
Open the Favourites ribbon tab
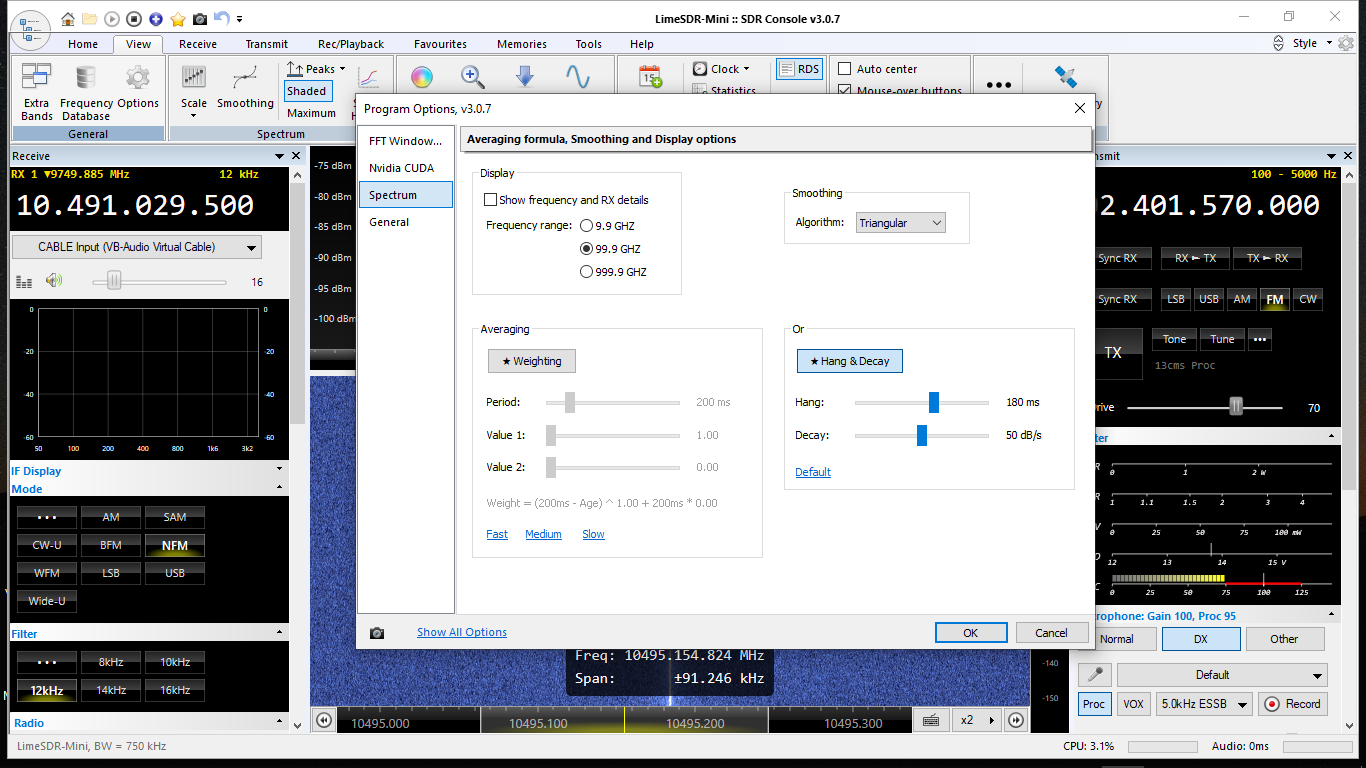[x=440, y=44]
